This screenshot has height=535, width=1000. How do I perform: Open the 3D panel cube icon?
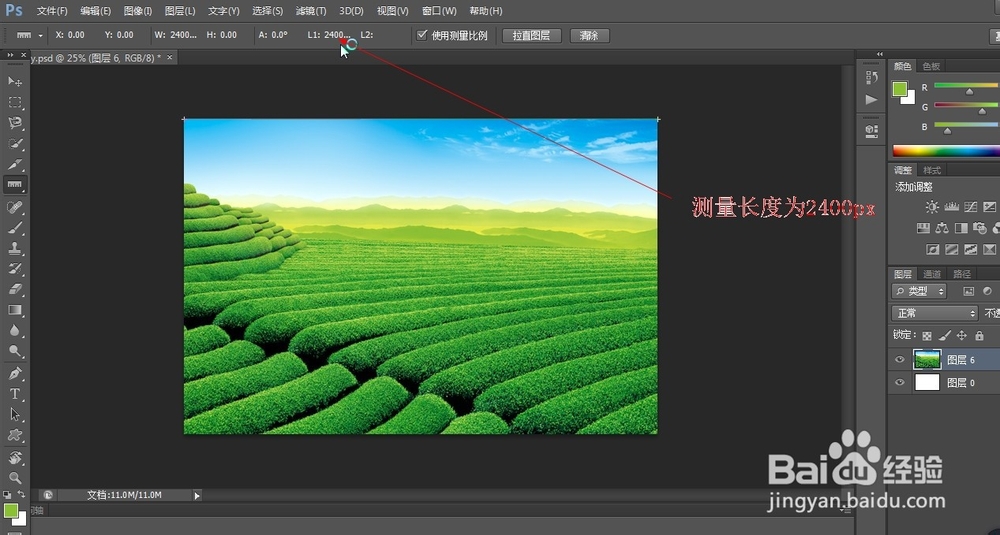[871, 130]
